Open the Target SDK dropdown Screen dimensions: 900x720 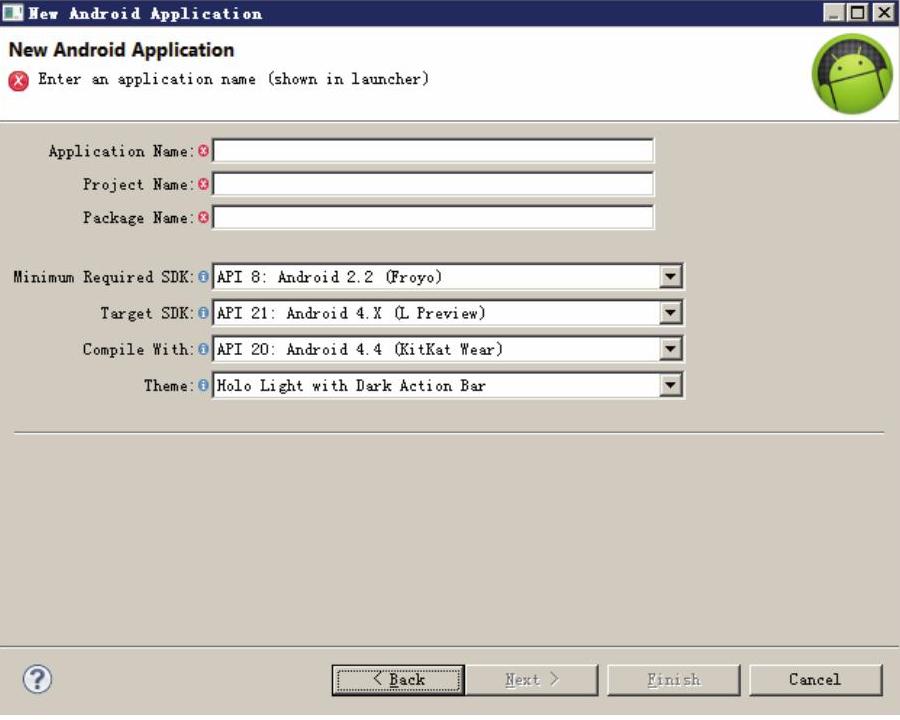pos(670,313)
